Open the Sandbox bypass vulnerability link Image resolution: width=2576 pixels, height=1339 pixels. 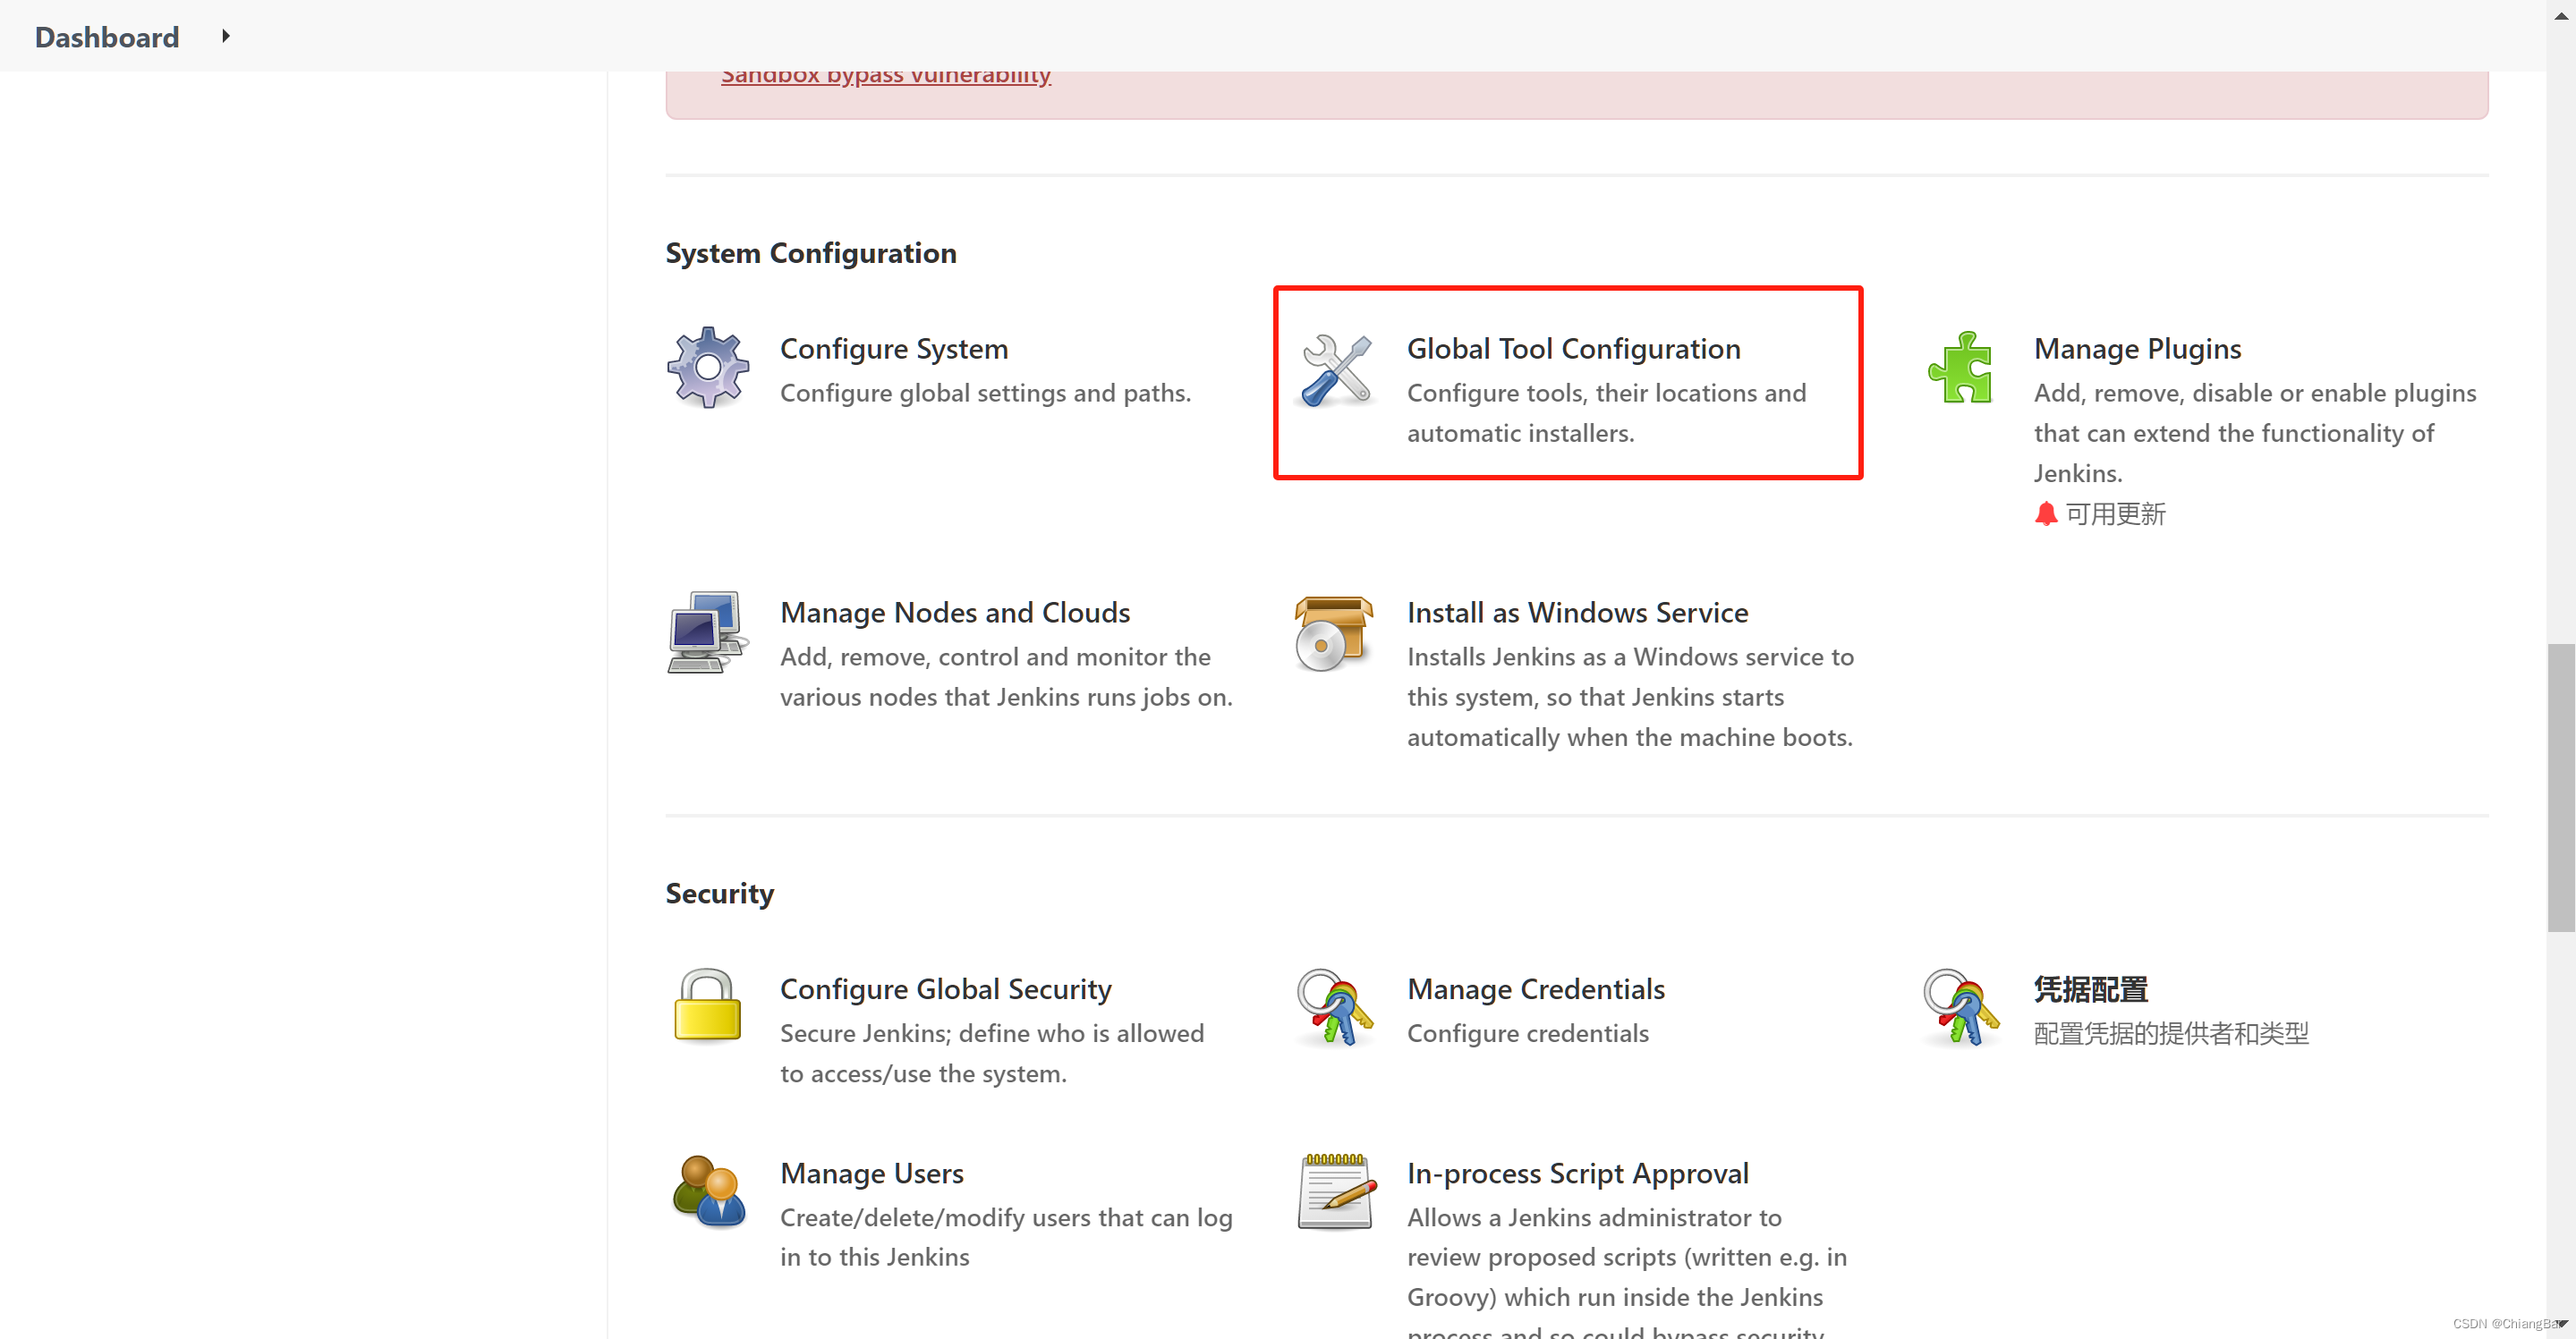[x=886, y=75]
